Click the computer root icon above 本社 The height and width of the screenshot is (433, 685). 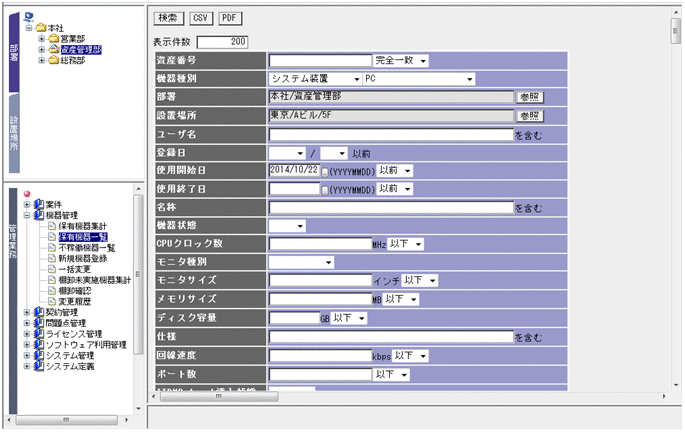pyautogui.click(x=29, y=17)
